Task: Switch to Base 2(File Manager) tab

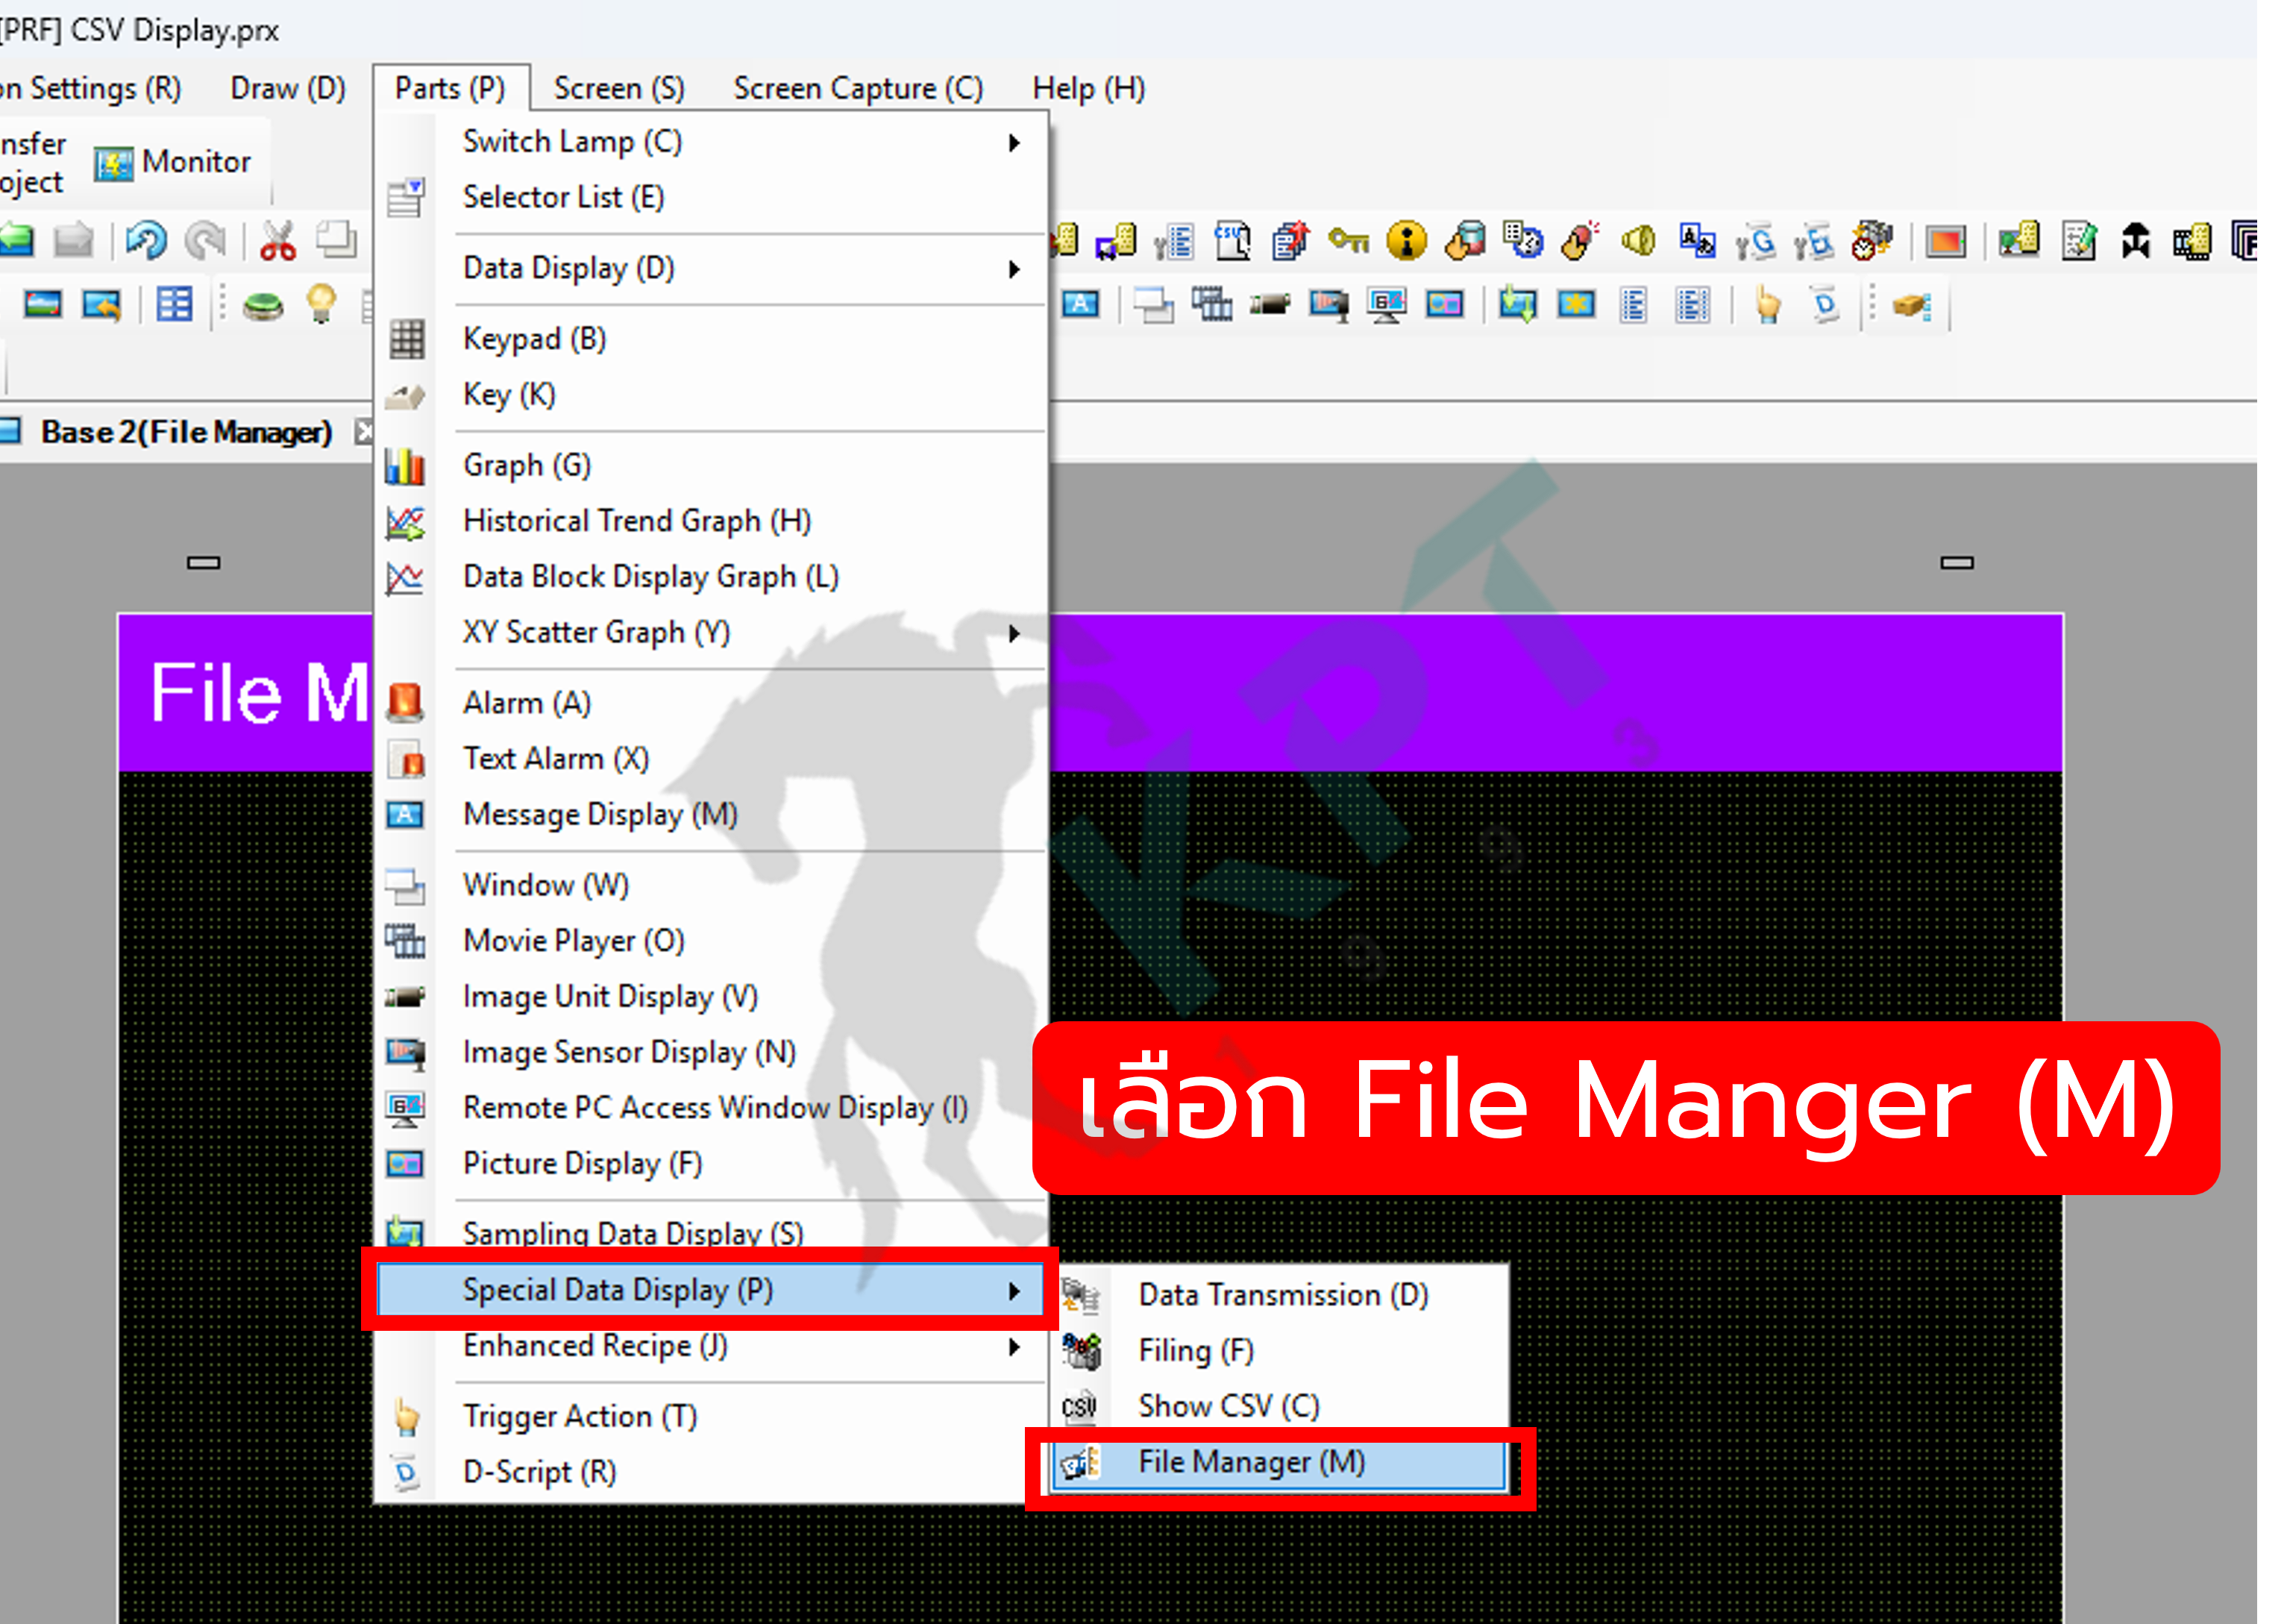Action: (x=186, y=432)
